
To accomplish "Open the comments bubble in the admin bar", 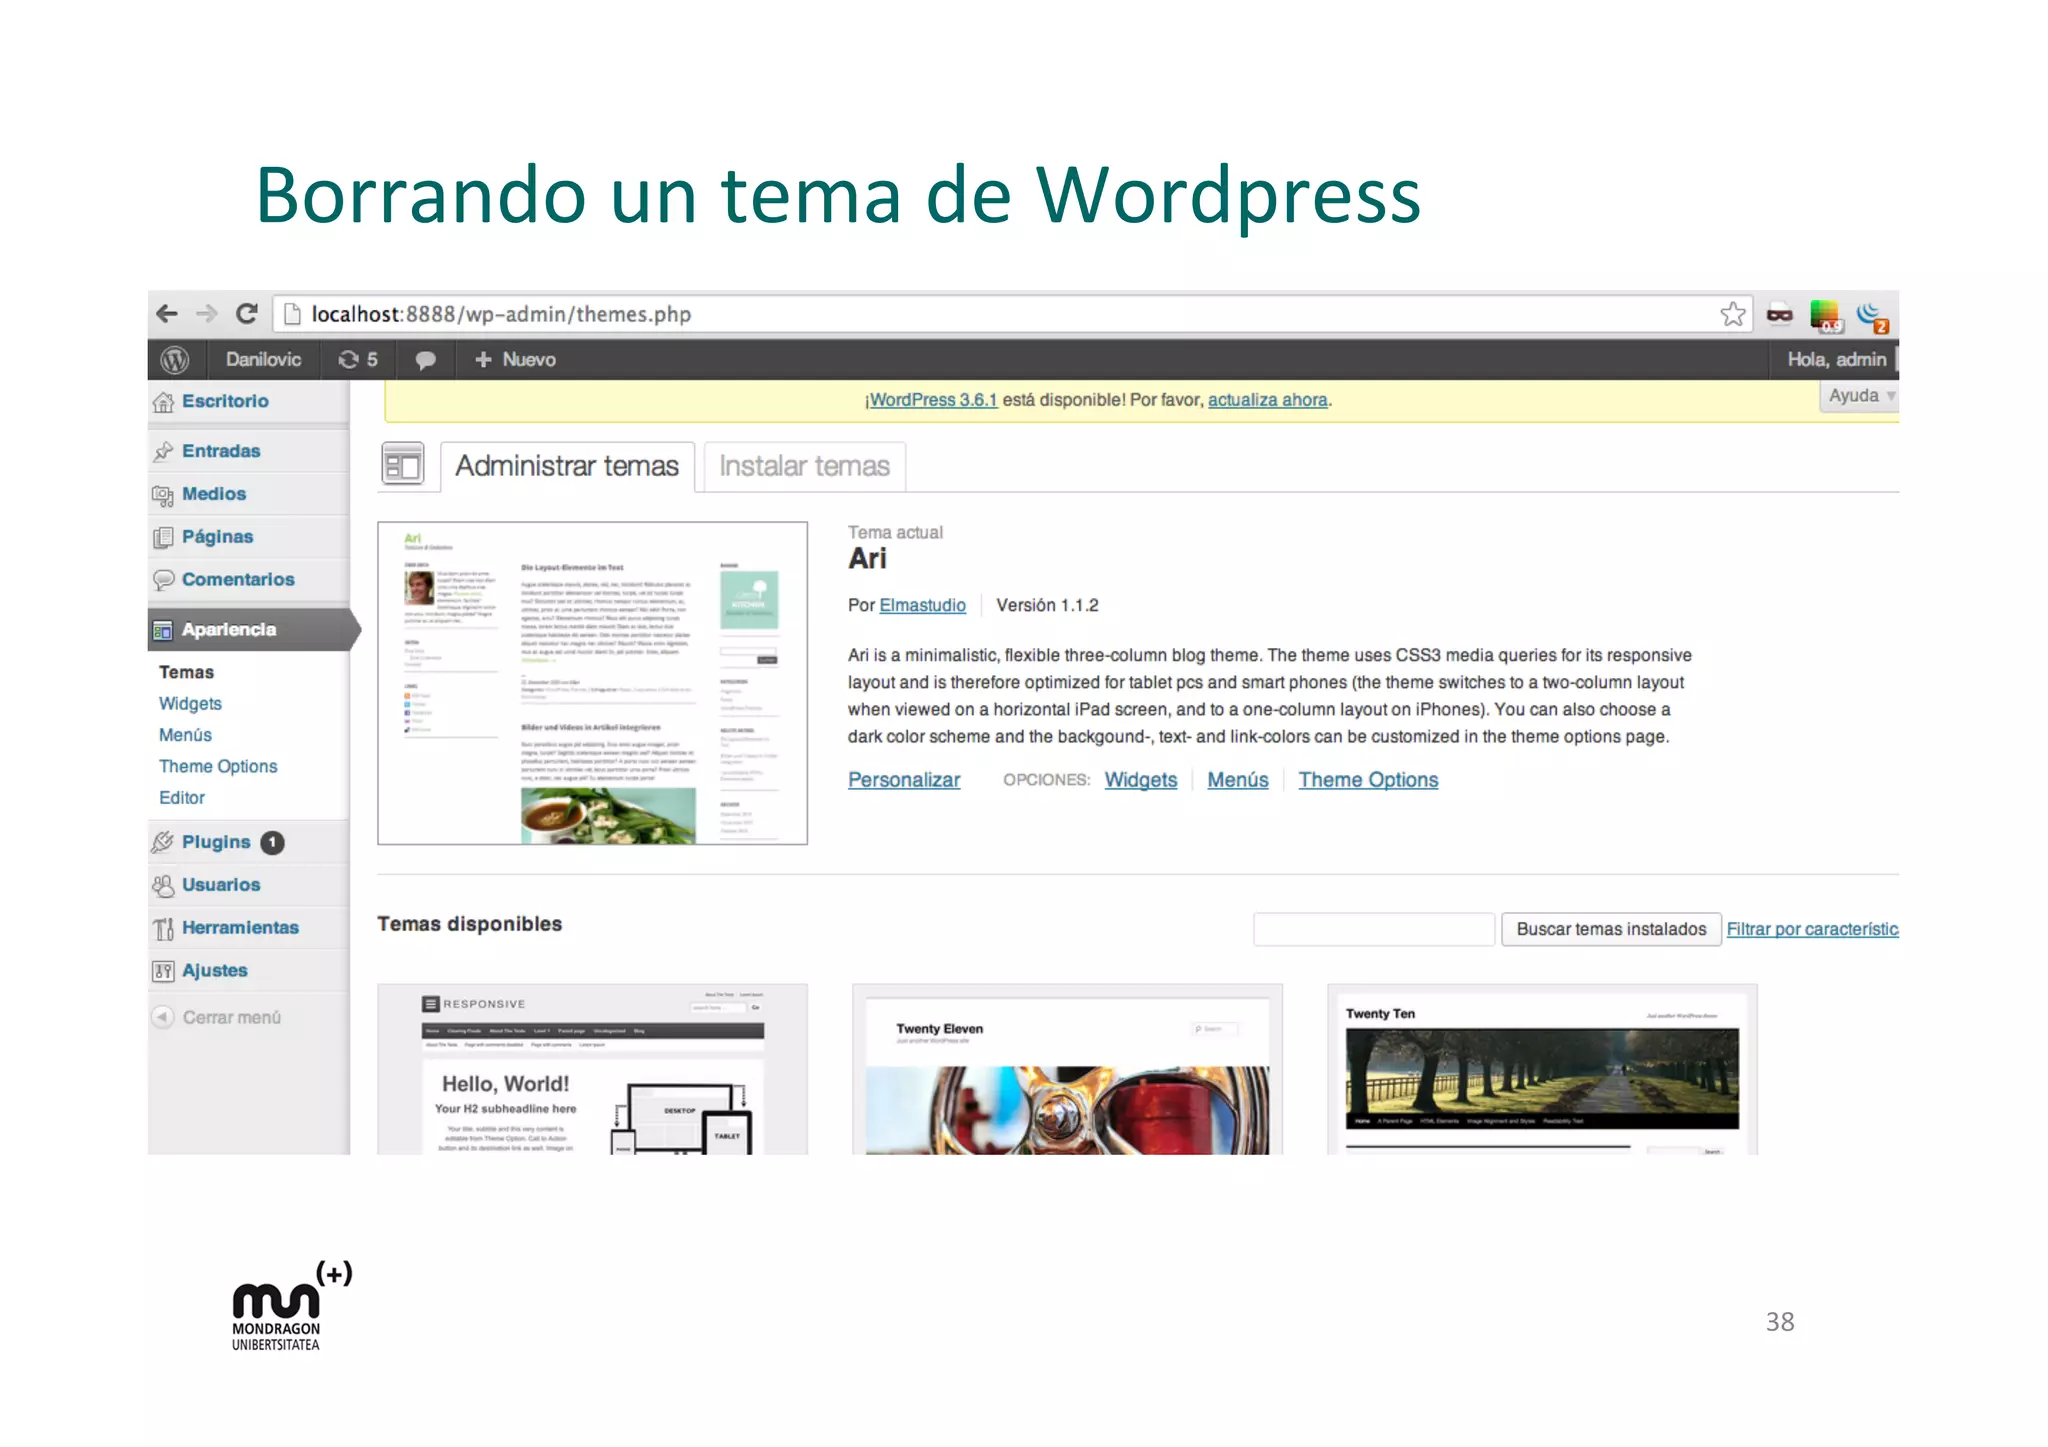I will [x=425, y=360].
